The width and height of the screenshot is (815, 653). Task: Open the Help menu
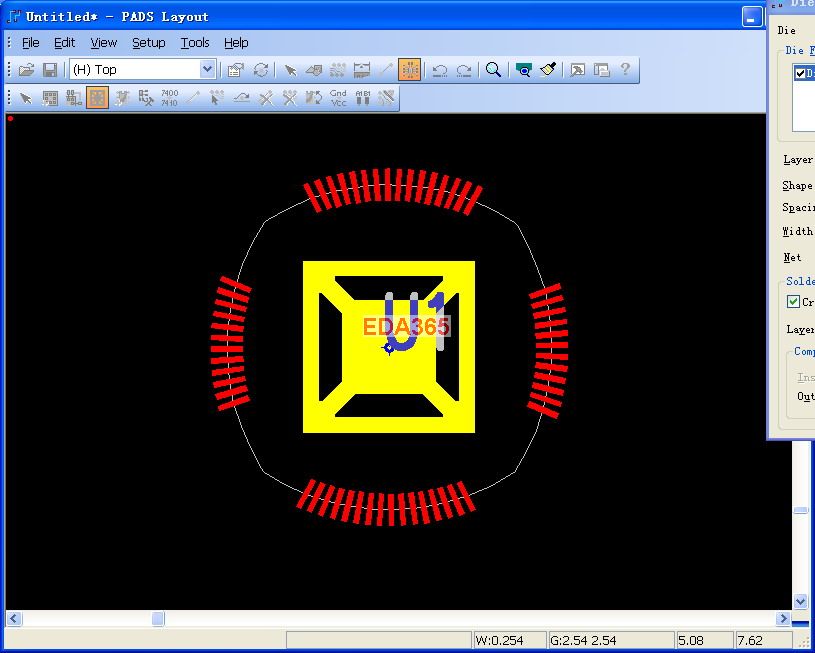pyautogui.click(x=236, y=43)
